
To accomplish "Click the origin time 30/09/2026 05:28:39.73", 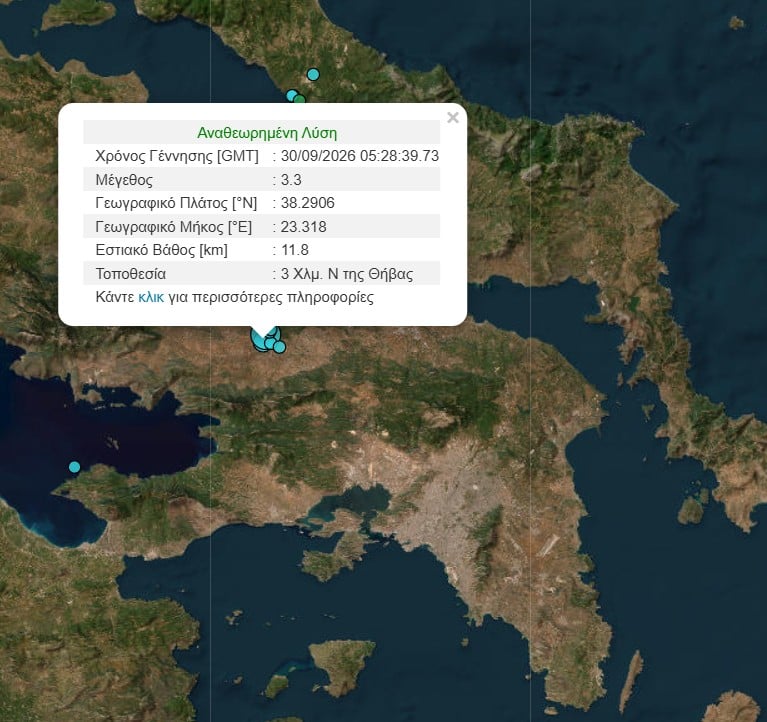I will pyautogui.click(x=360, y=156).
